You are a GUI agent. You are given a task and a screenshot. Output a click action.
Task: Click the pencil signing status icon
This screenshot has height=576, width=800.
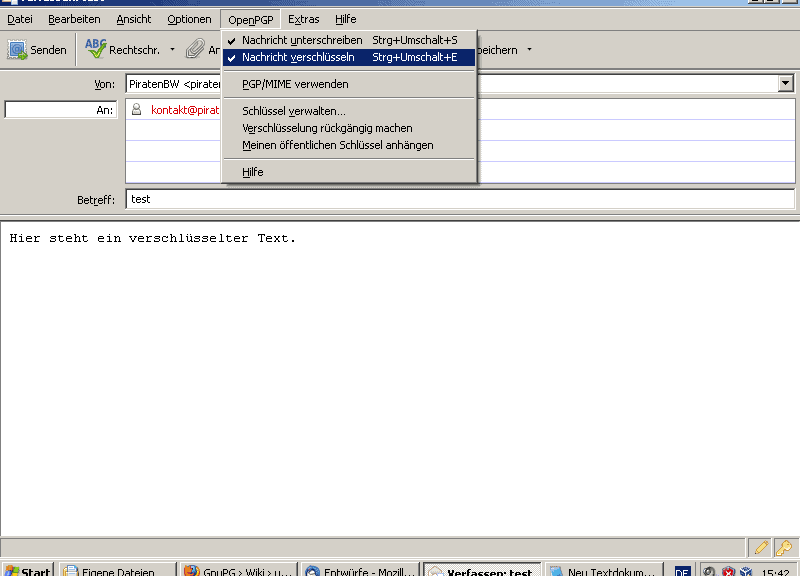[x=761, y=547]
